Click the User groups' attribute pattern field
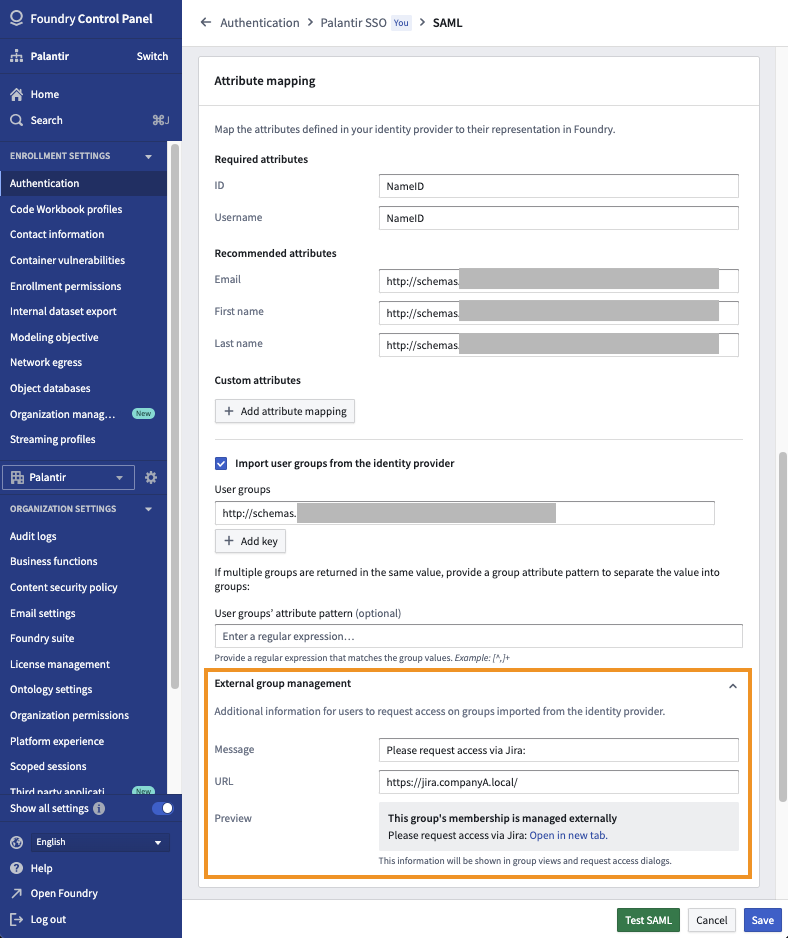Screen dimensions: 788x938 click(478, 636)
